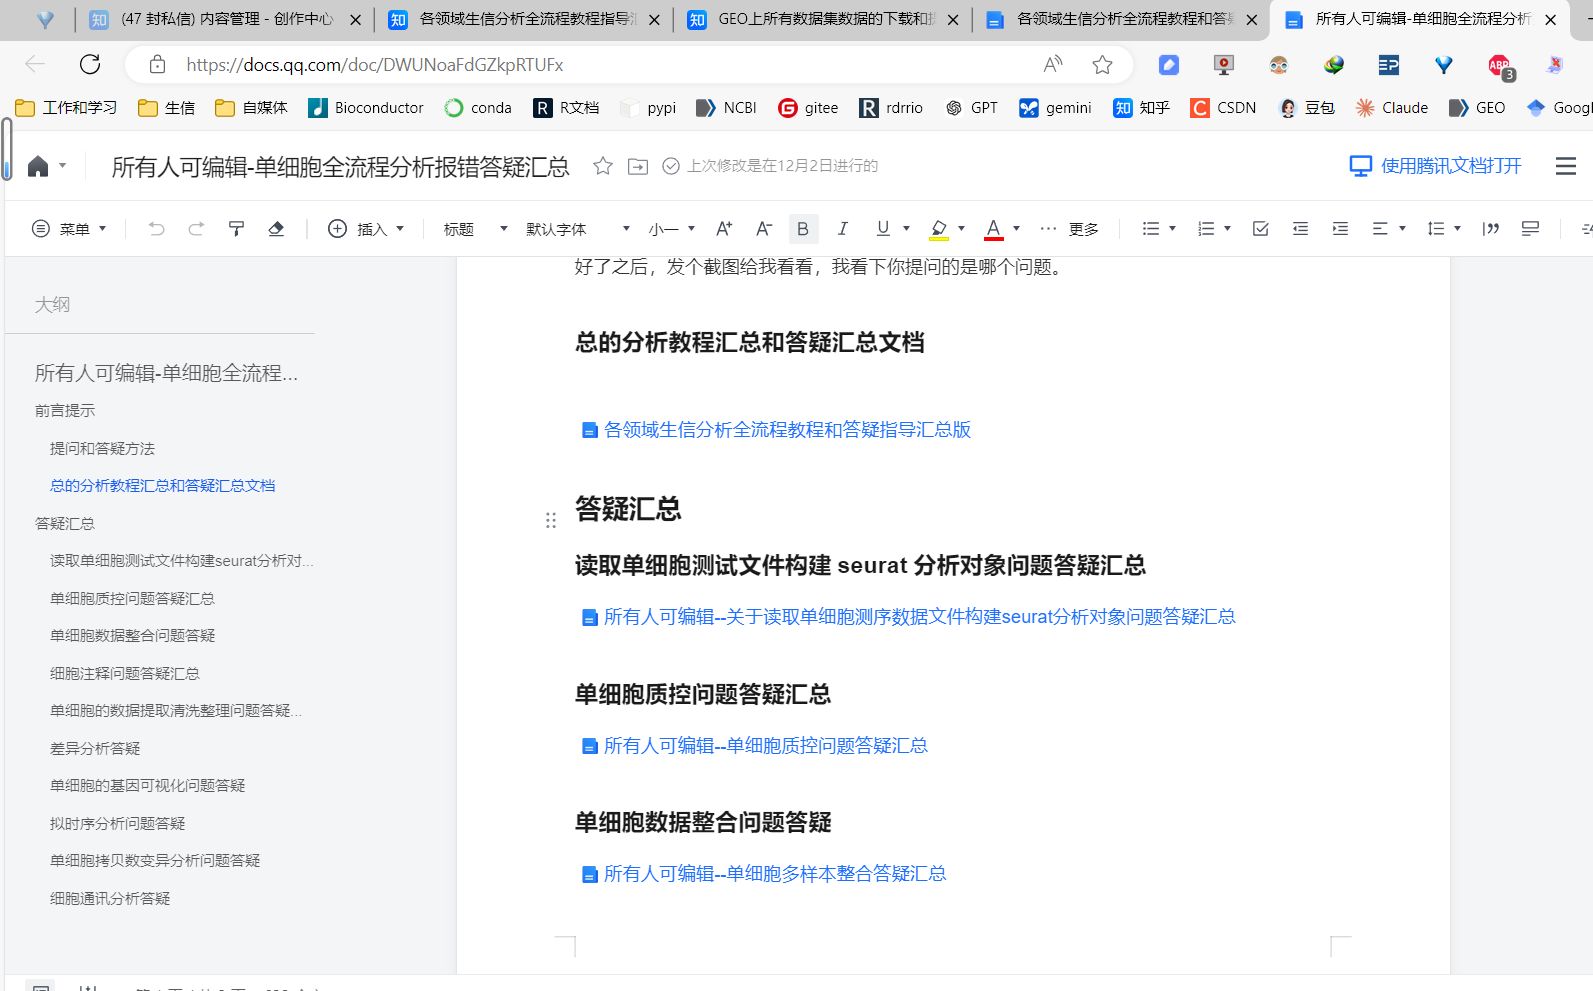
Task: Open the 标题 paragraph style dropdown
Action: pyautogui.click(x=476, y=229)
